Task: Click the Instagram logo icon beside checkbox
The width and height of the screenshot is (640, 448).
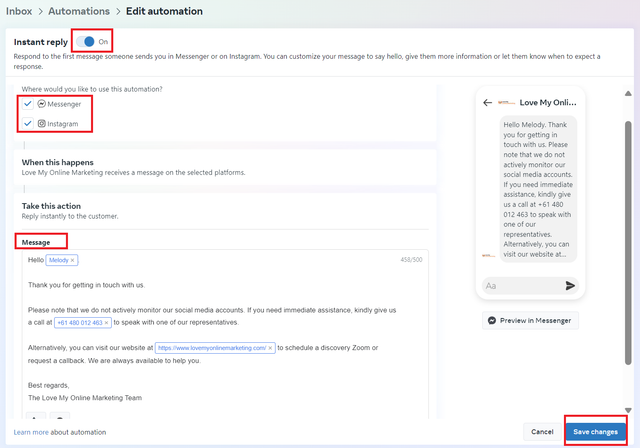Action: pyautogui.click(x=42, y=123)
